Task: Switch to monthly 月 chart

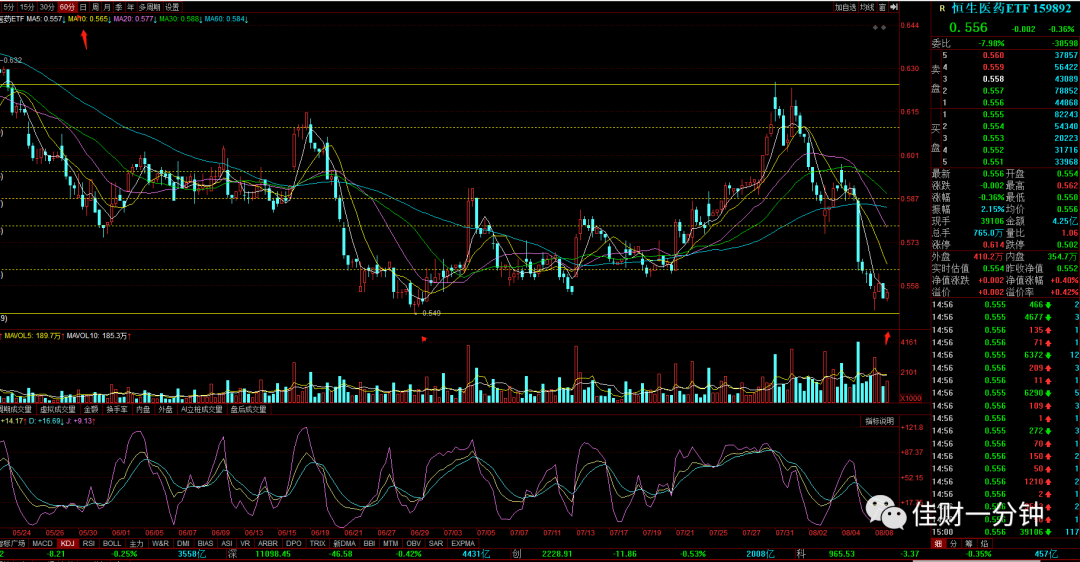Action: coord(107,7)
